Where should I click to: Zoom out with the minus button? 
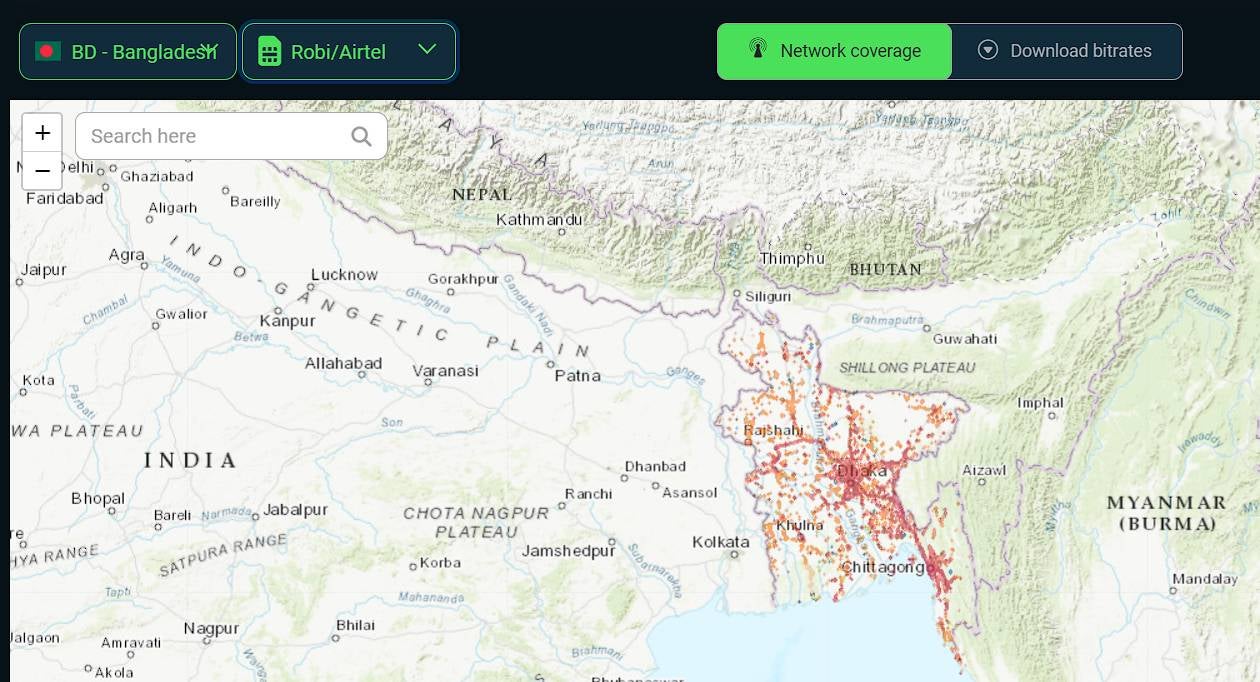[42, 171]
